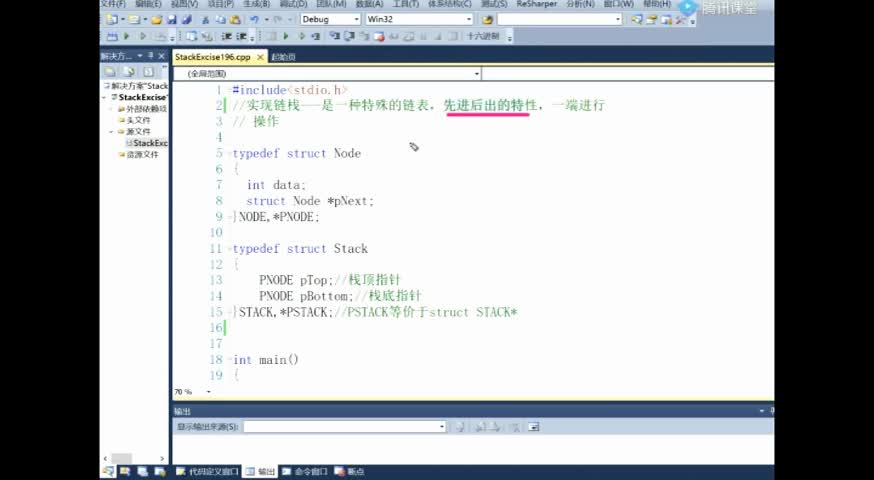Collapse the typedef struct Node code block
Viewport: 874px width, 480px height.
pos(230,153)
